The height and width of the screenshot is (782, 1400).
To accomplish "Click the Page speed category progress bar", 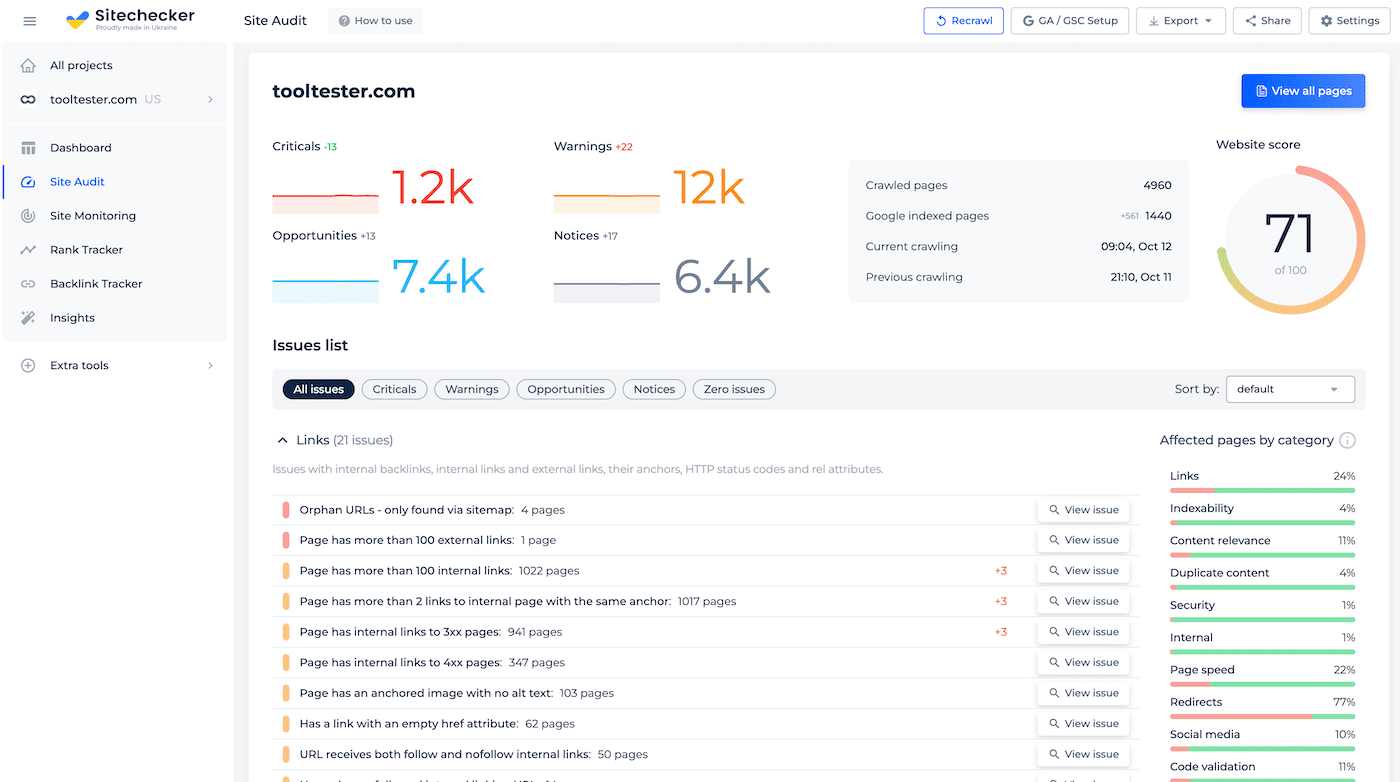I will click(1262, 684).
